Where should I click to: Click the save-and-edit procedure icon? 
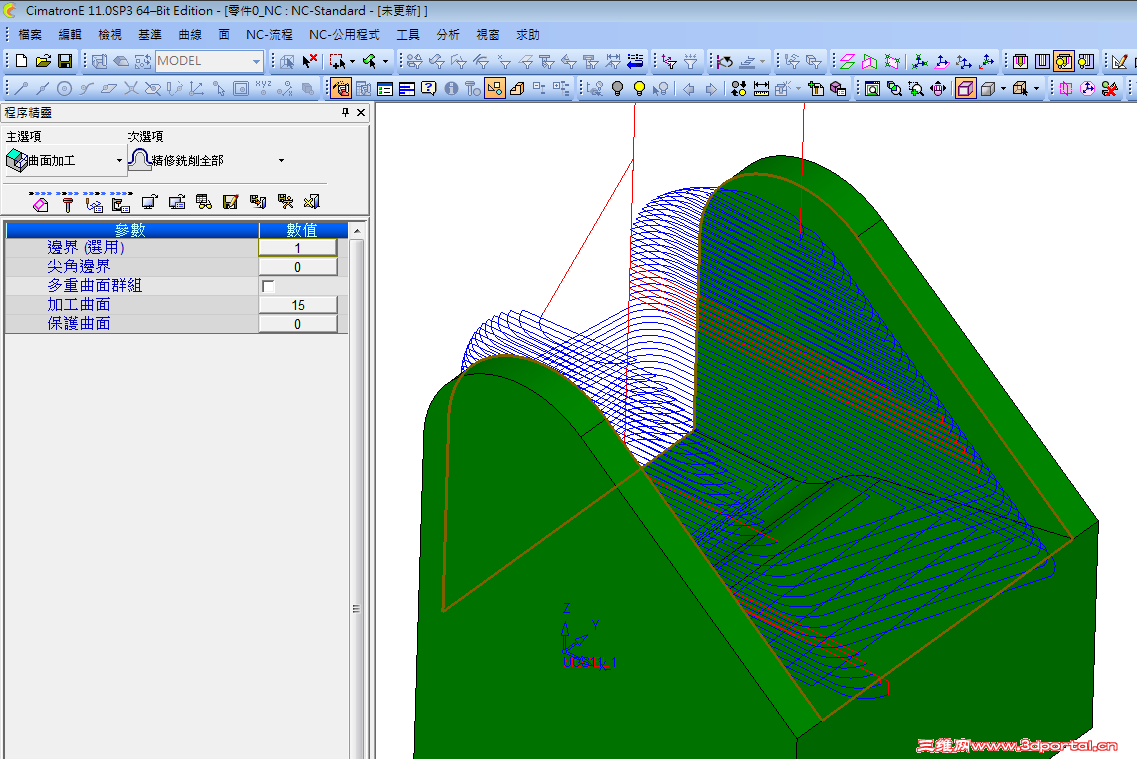[x=231, y=203]
